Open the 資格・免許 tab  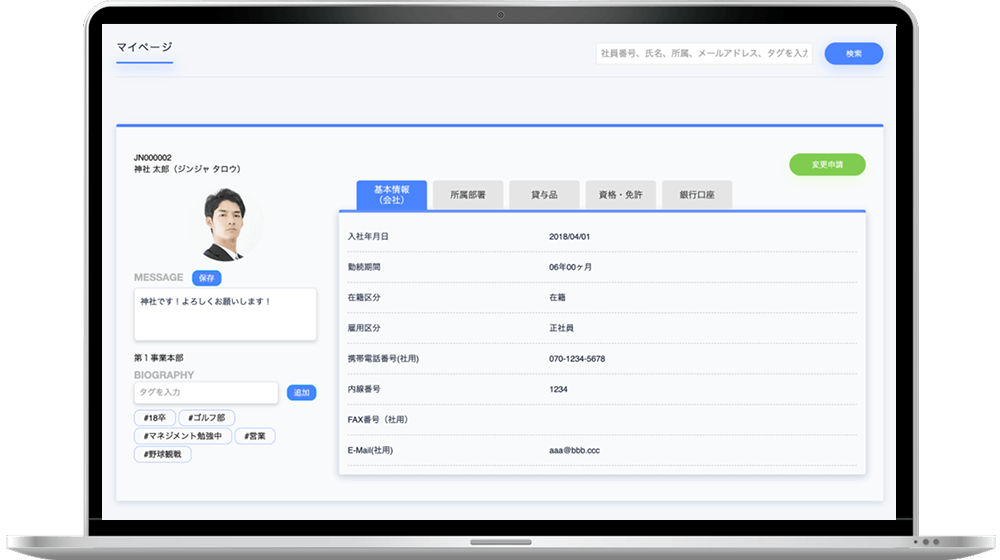click(620, 195)
